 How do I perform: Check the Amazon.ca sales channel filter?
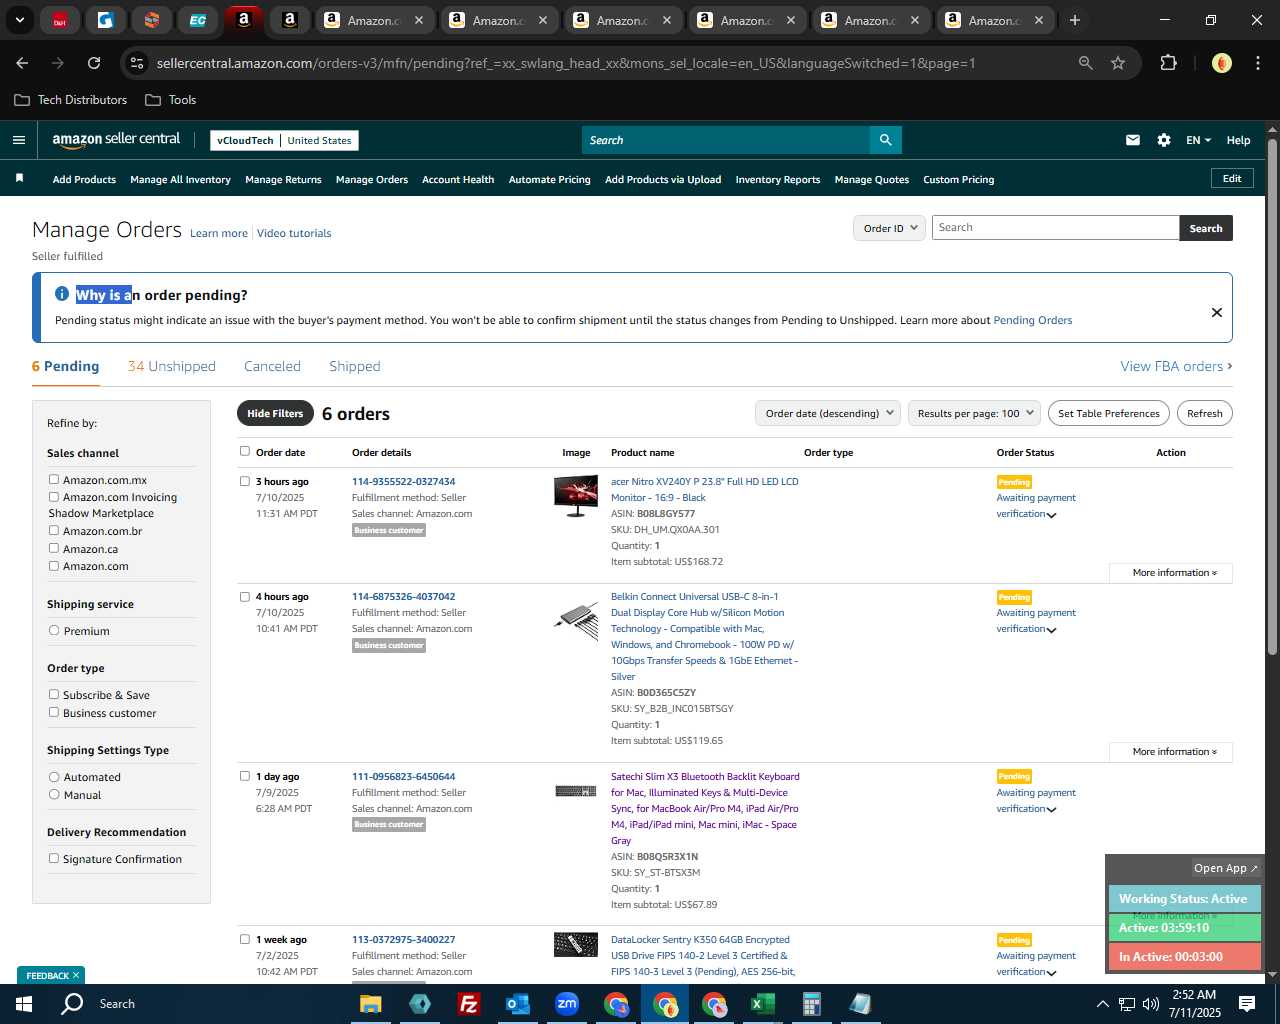coord(54,548)
